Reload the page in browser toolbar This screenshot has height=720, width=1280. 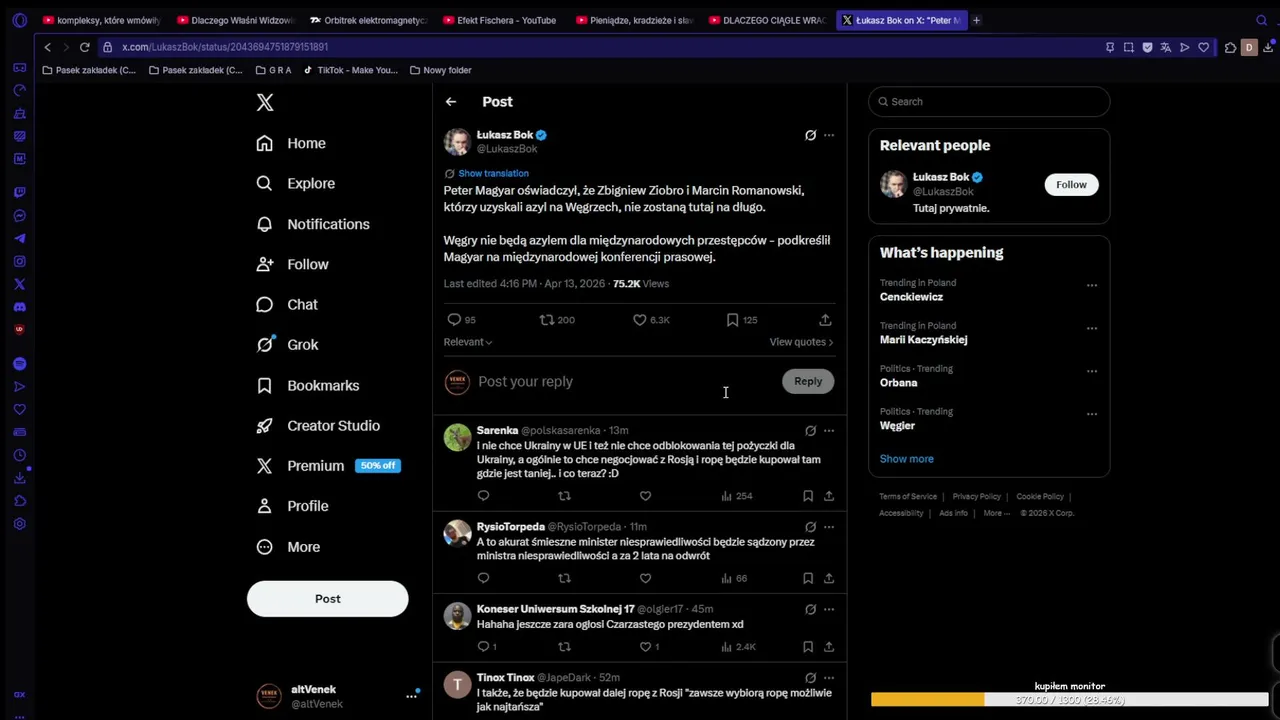point(85,47)
